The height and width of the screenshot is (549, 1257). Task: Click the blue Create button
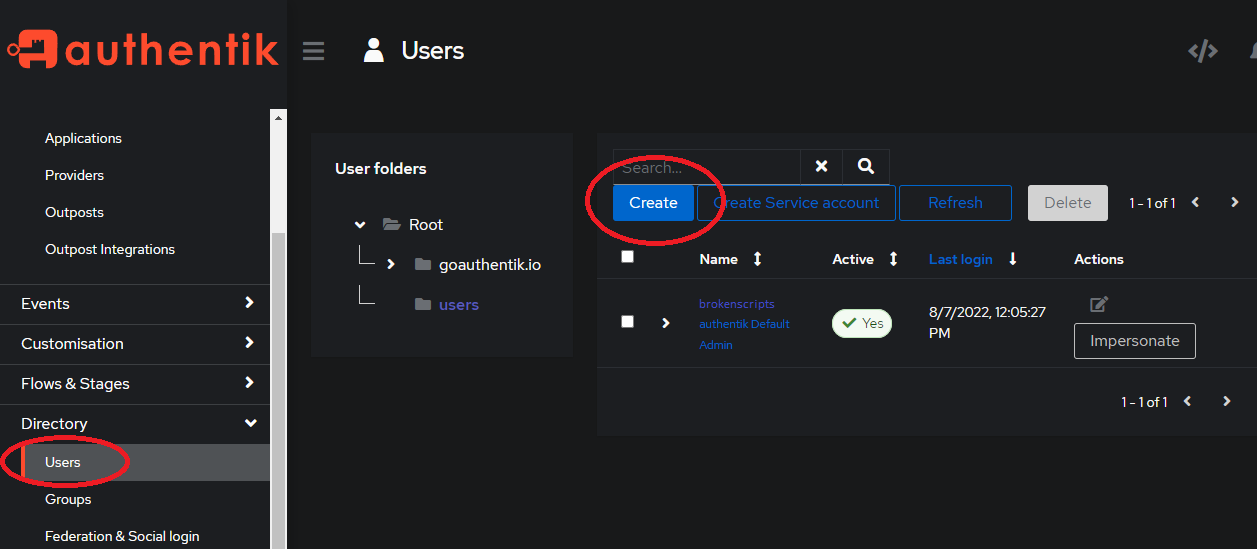653,202
